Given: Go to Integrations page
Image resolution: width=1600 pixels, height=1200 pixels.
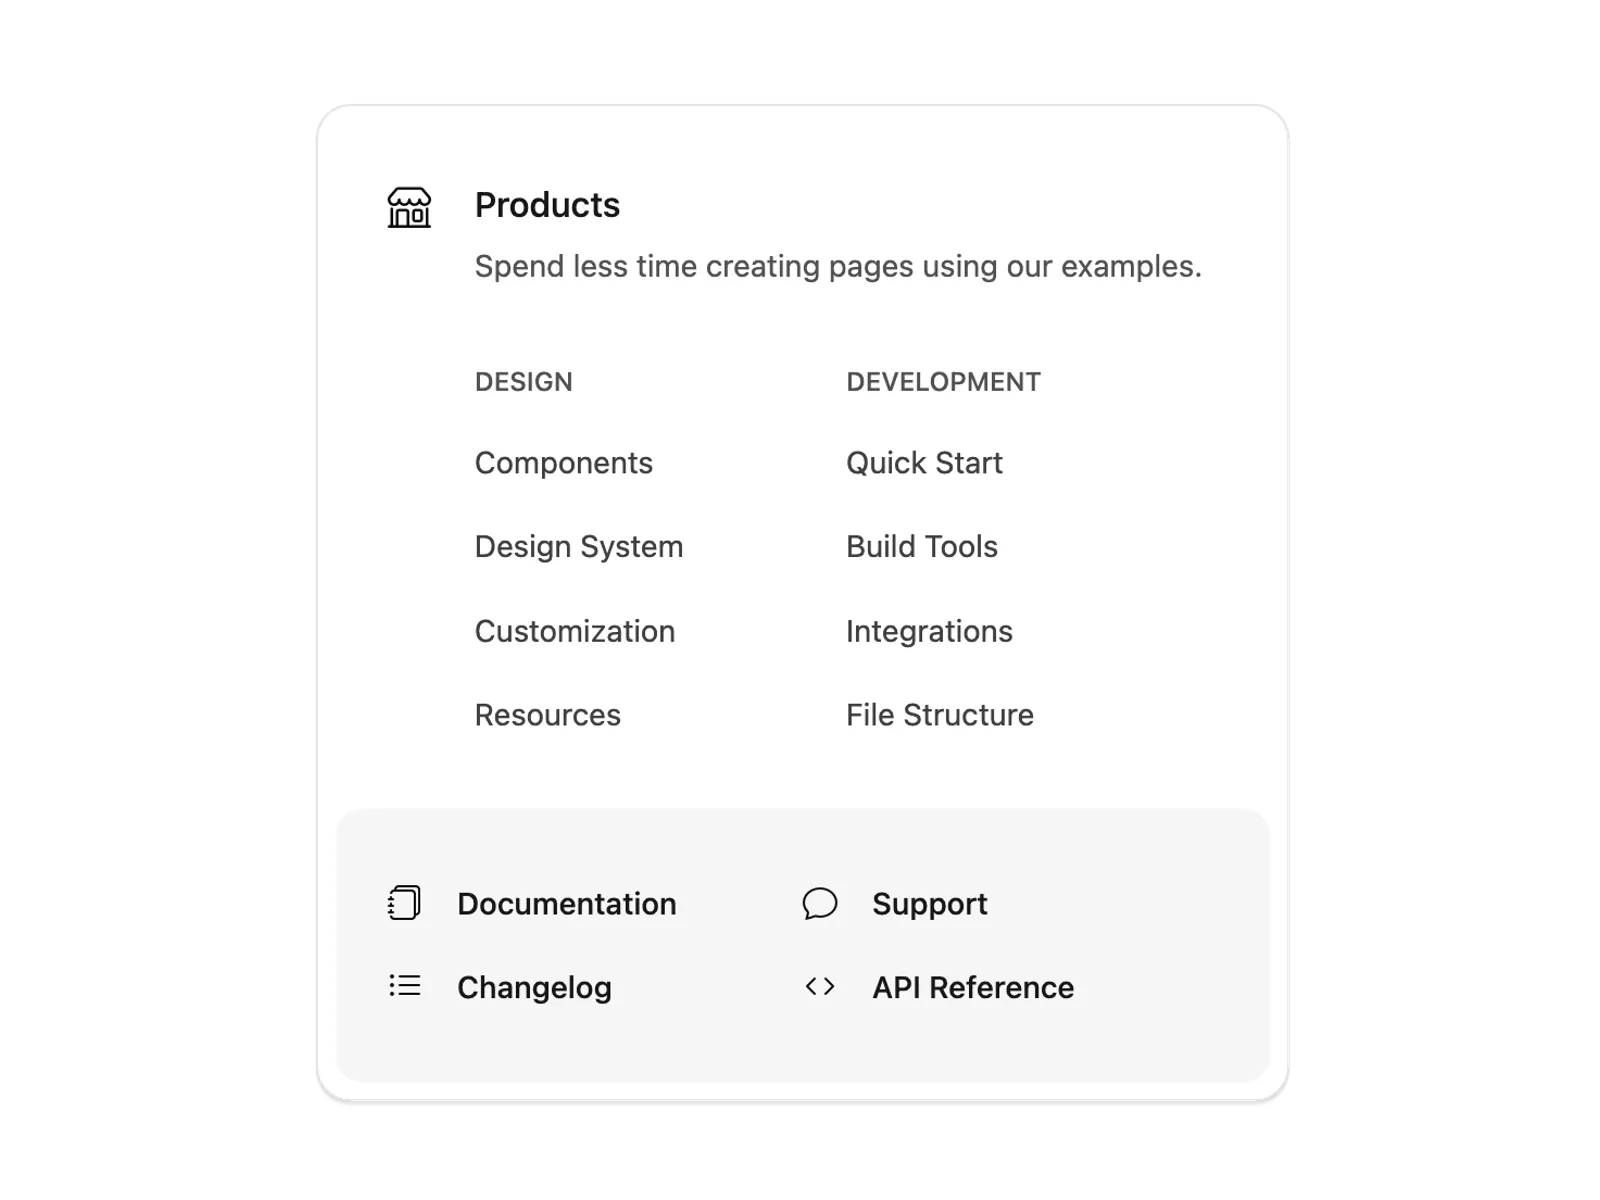Looking at the screenshot, I should (x=929, y=631).
